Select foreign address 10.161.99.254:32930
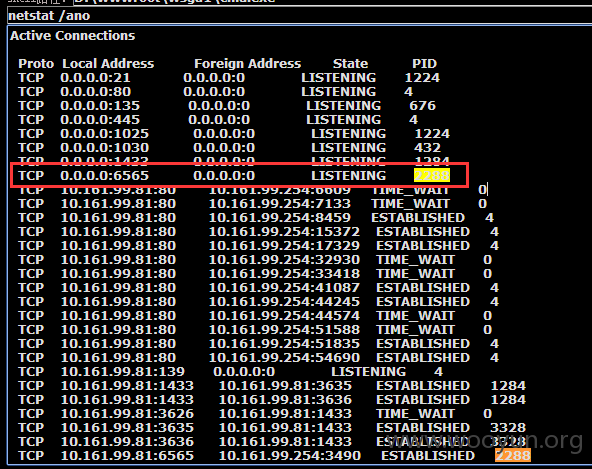This screenshot has height=469, width=592. (x=284, y=259)
